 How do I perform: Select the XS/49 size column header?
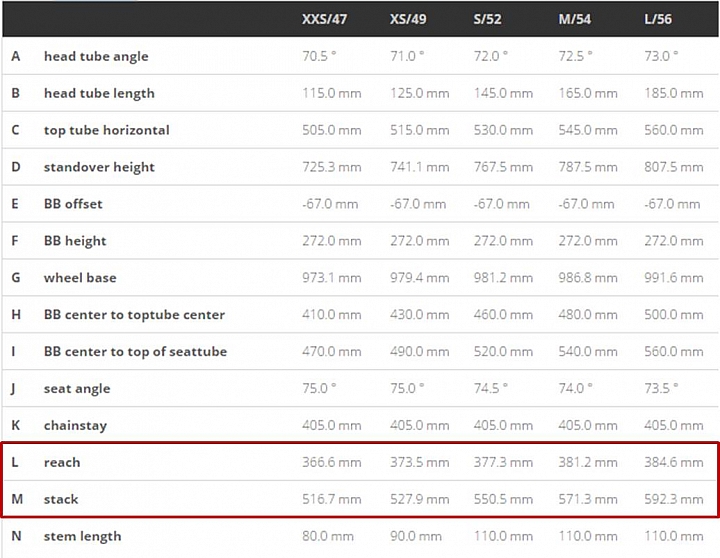click(x=408, y=19)
